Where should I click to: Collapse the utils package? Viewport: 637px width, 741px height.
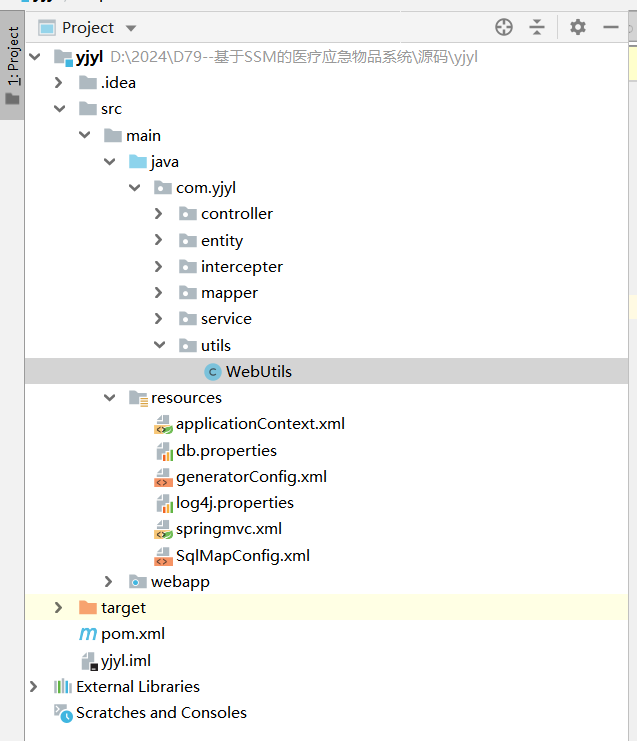(x=159, y=345)
